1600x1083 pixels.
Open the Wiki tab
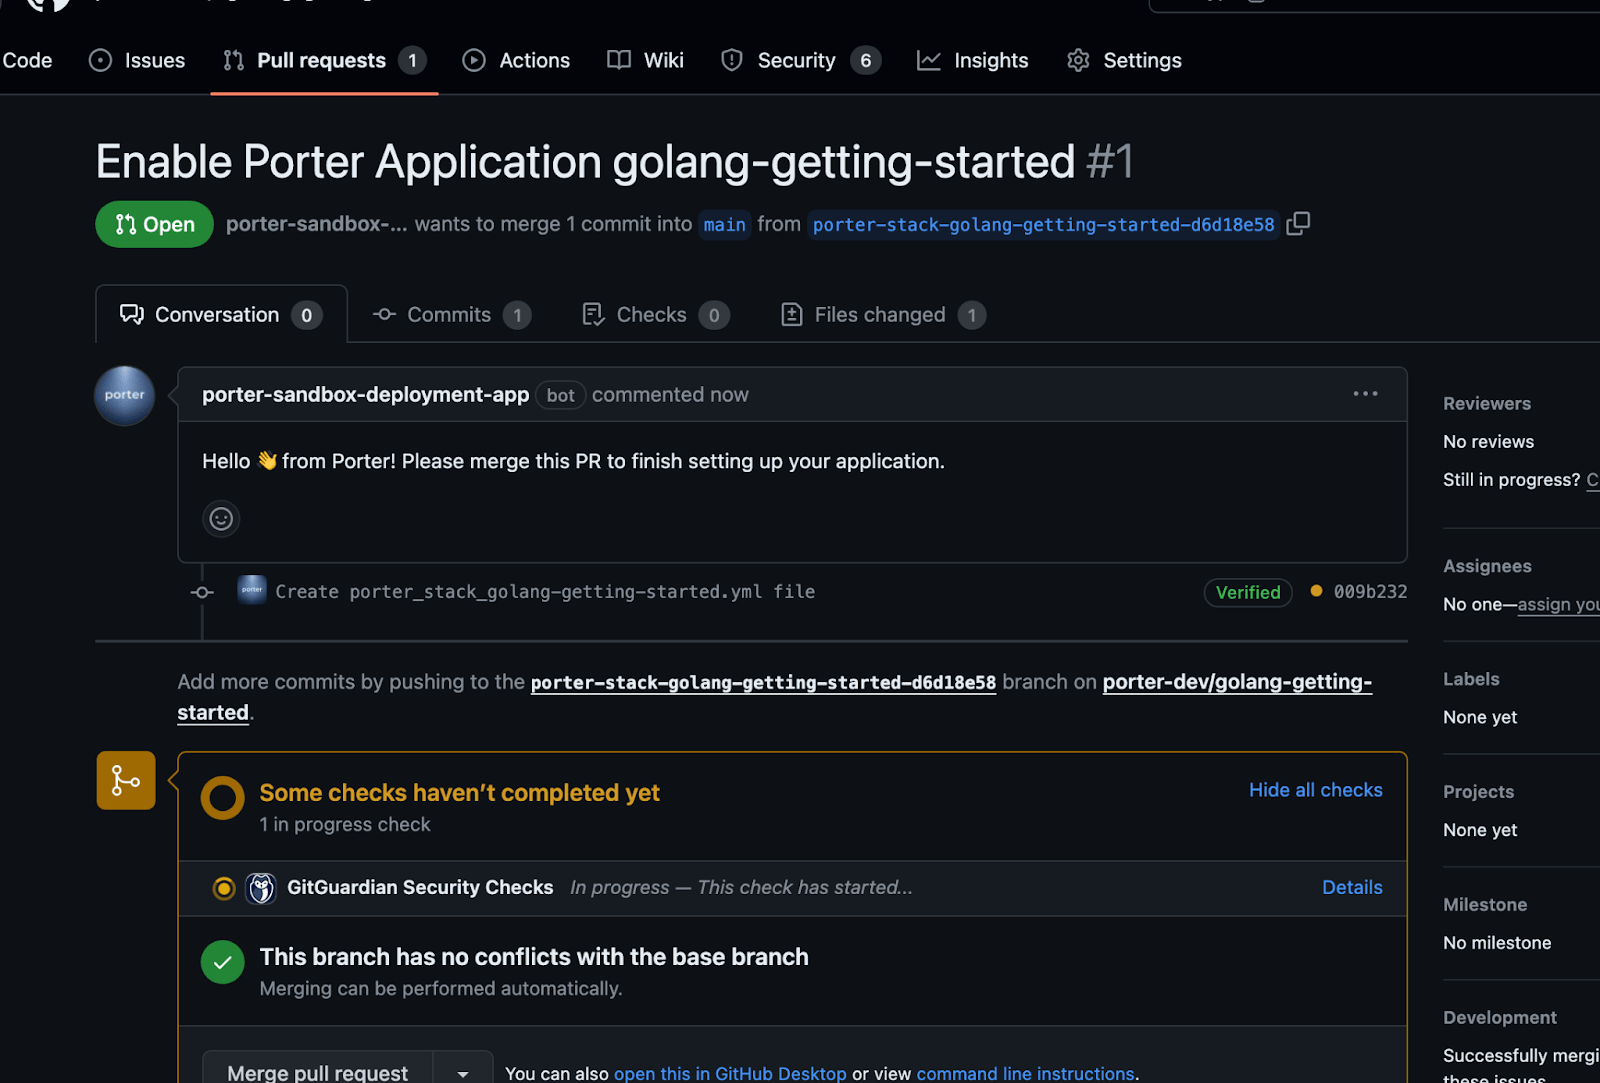click(645, 60)
